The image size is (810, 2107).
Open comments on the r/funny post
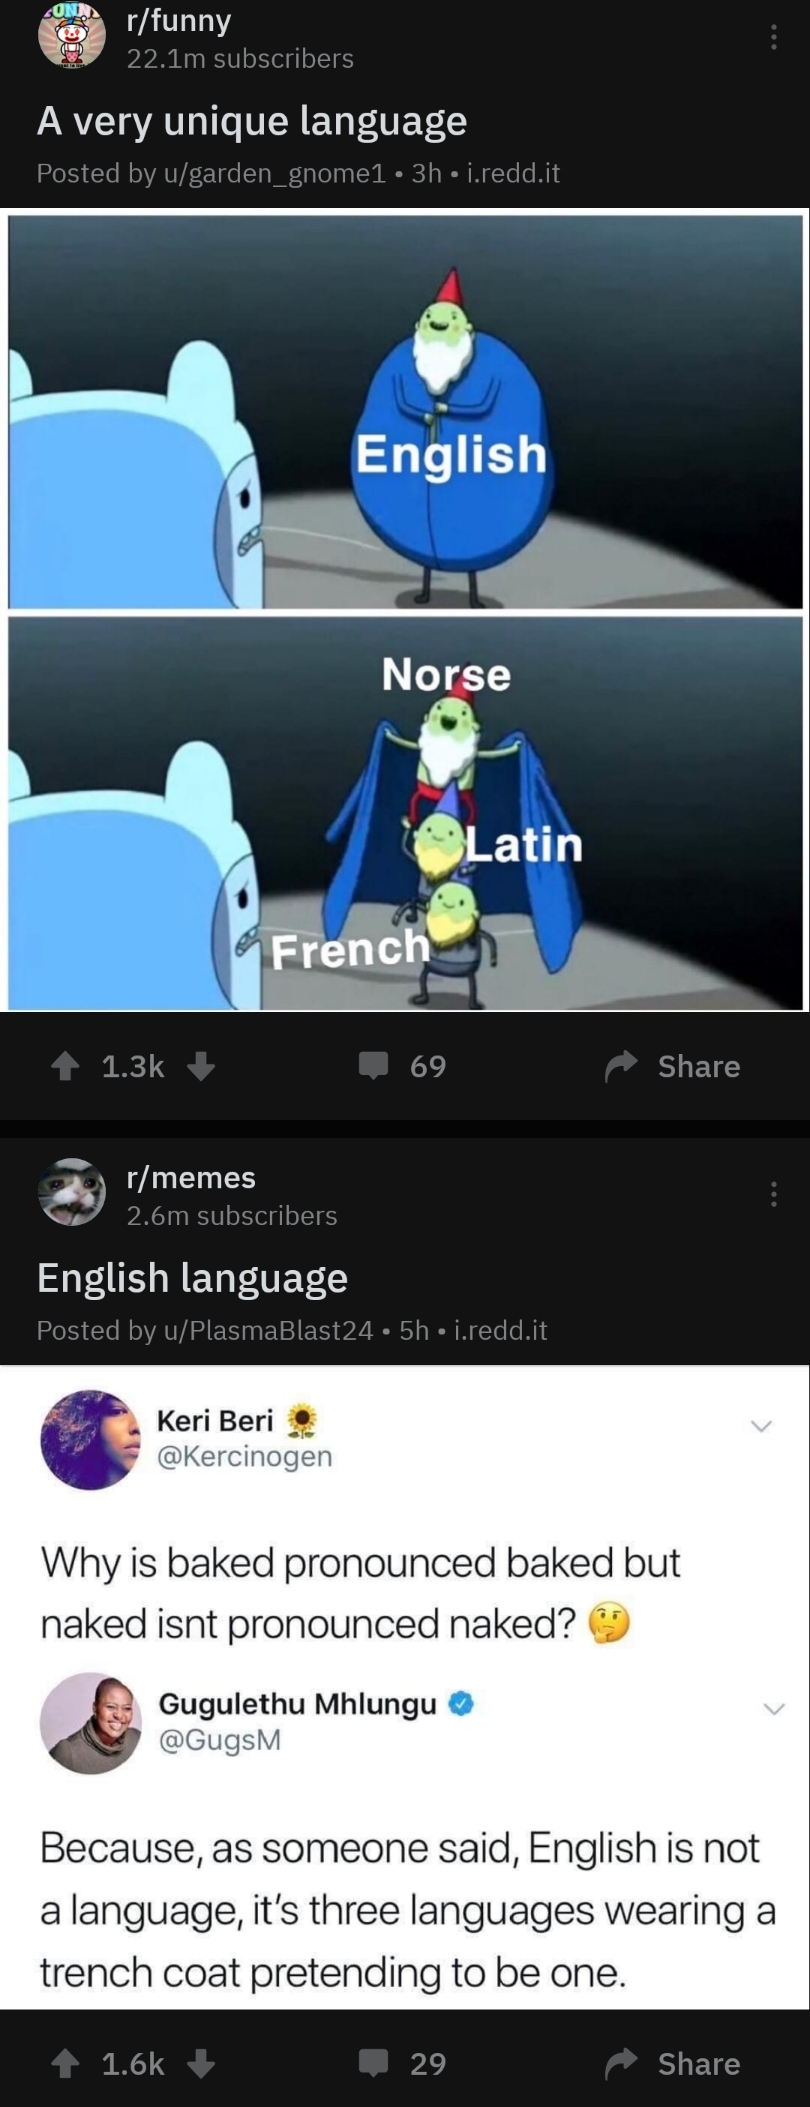click(403, 1066)
